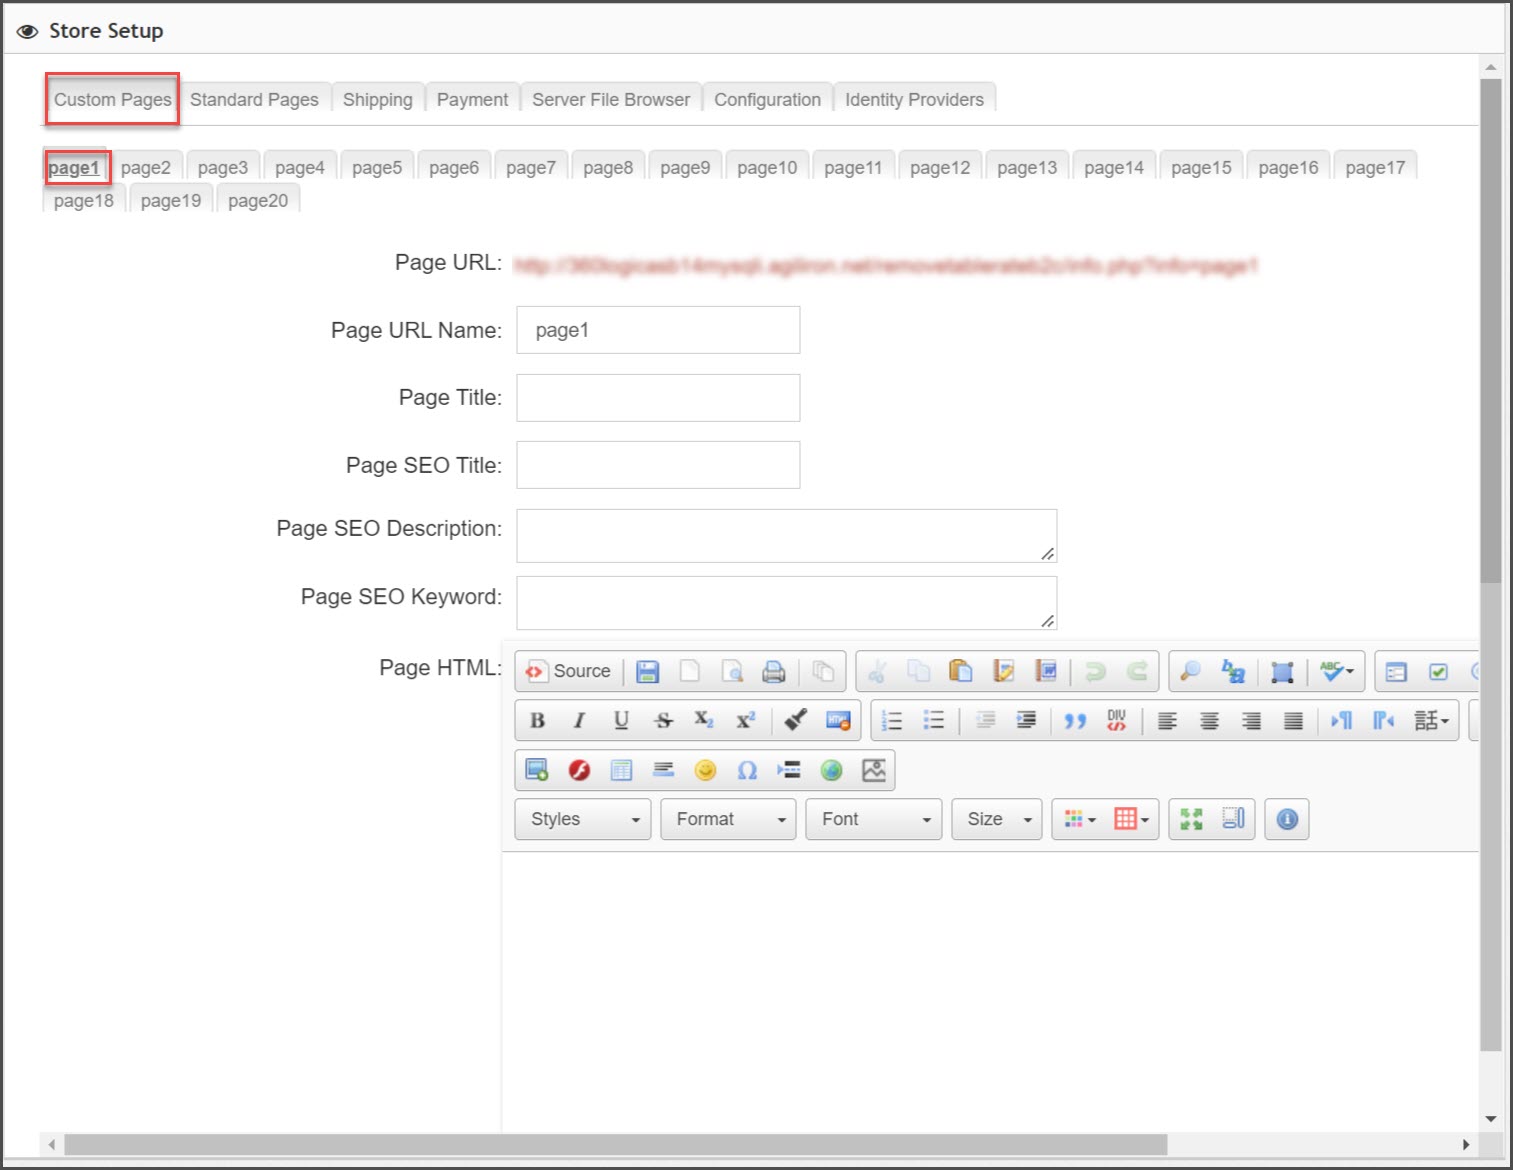Open the Find magnifier tool

(1190, 671)
